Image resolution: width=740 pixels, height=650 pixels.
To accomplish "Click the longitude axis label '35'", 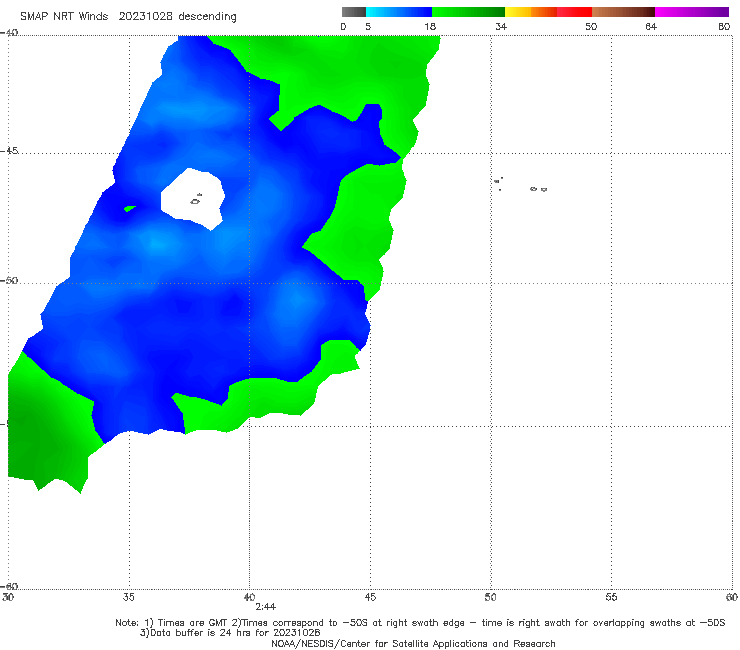I will [129, 598].
